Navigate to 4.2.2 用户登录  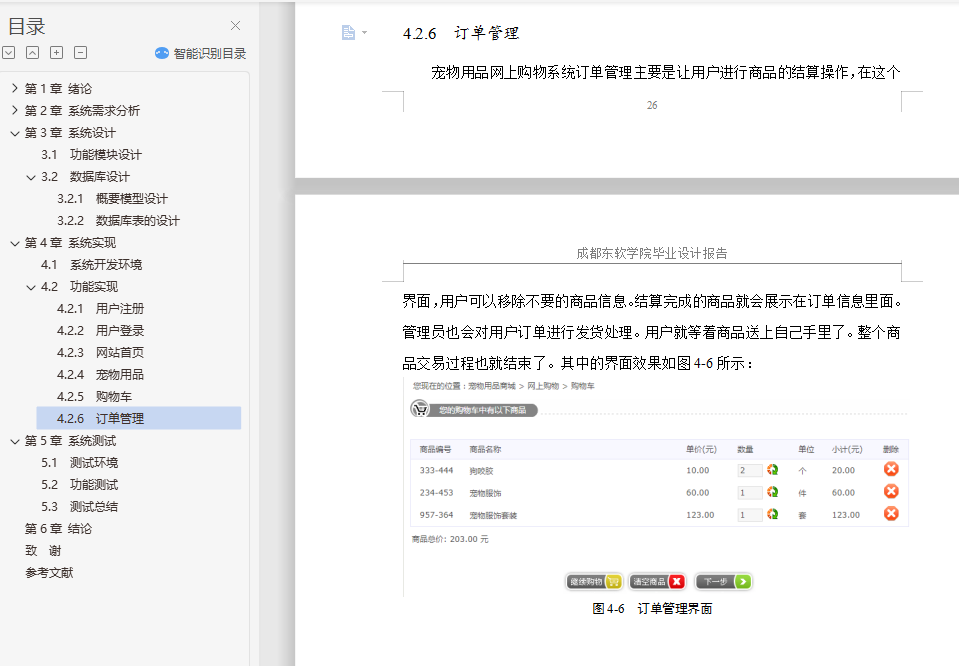100,331
